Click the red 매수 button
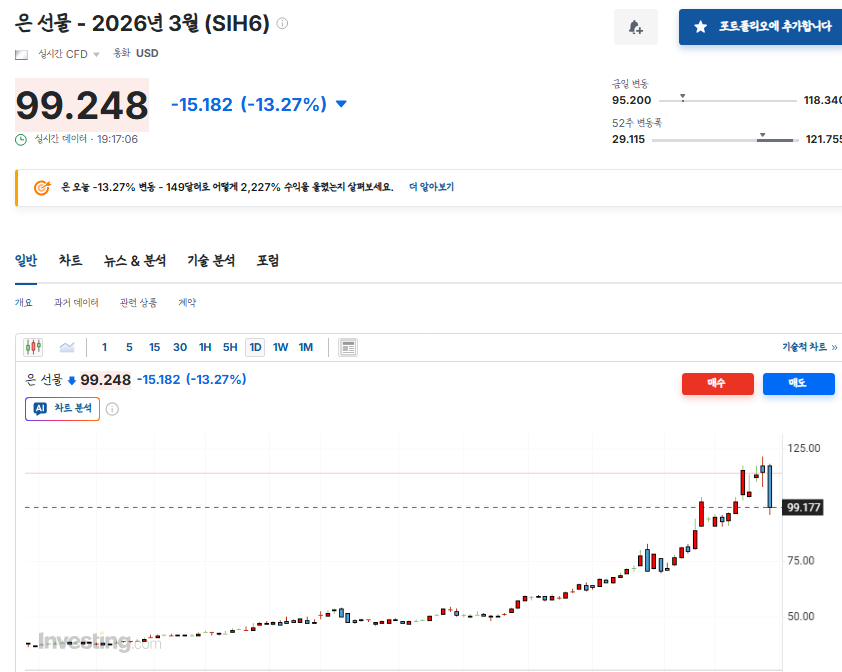 [x=717, y=383]
